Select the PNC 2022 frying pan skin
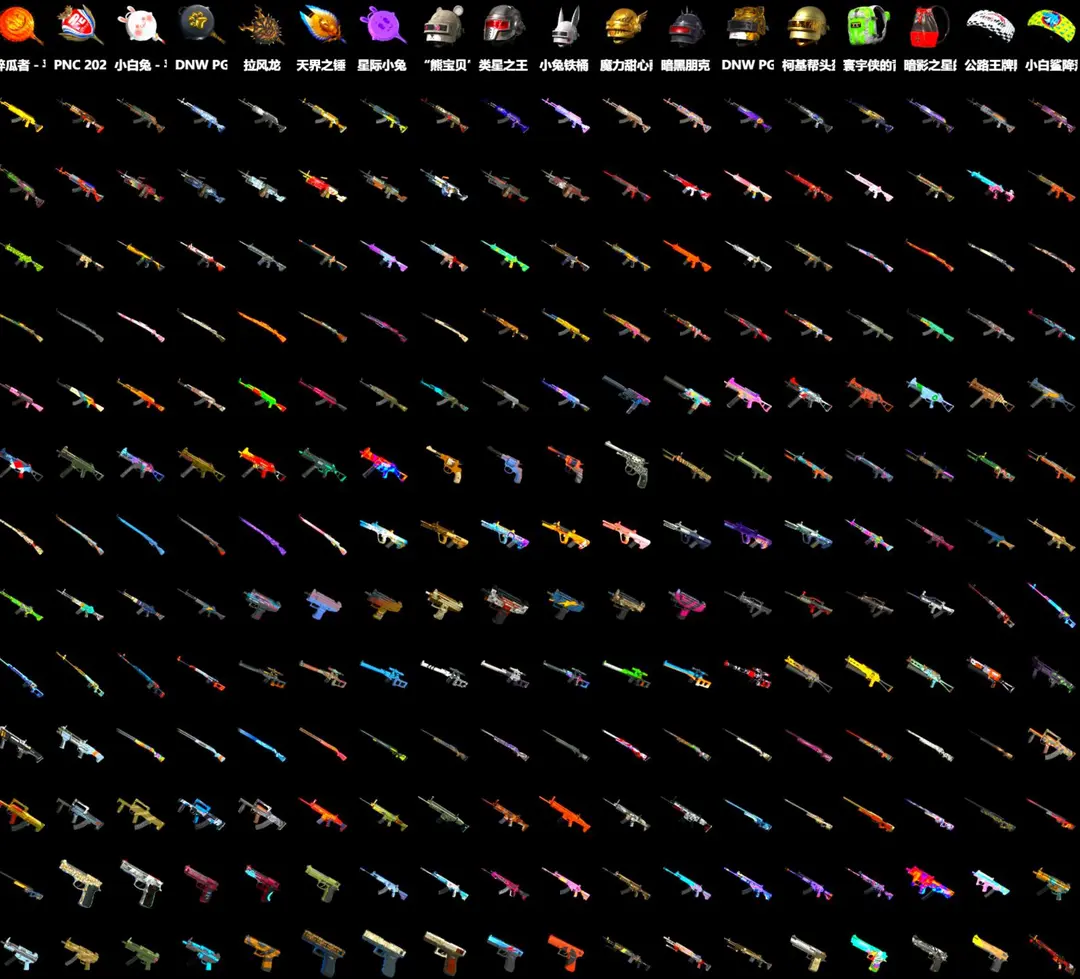 coord(80,25)
